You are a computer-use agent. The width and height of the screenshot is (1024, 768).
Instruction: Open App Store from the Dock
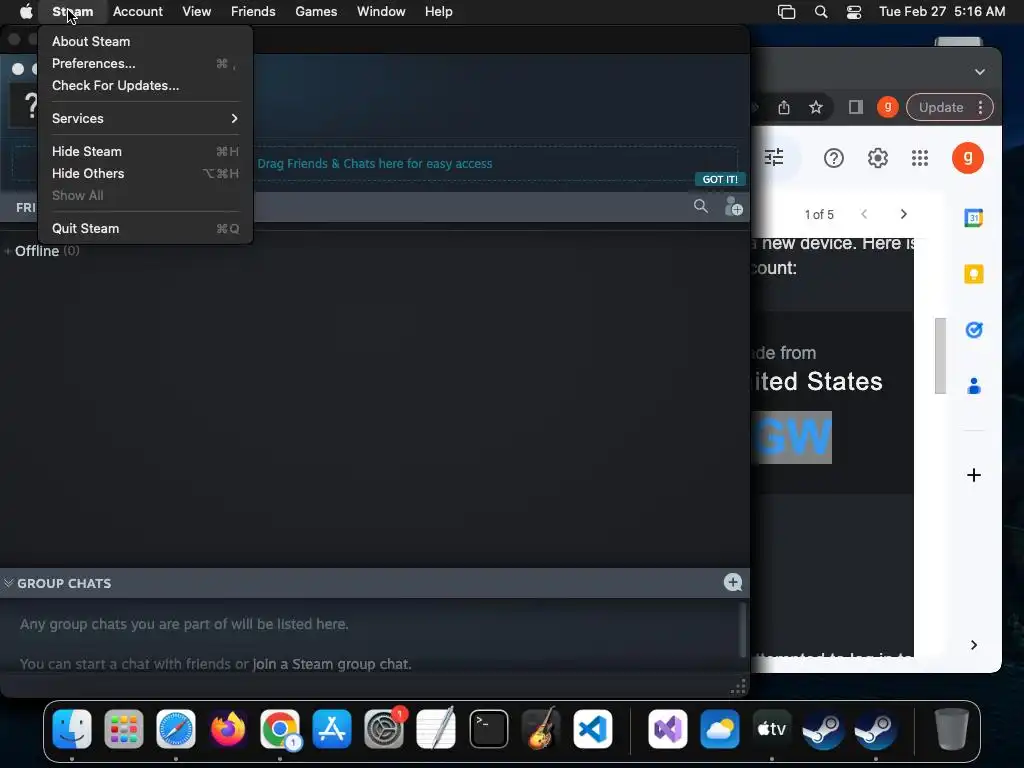(332, 729)
